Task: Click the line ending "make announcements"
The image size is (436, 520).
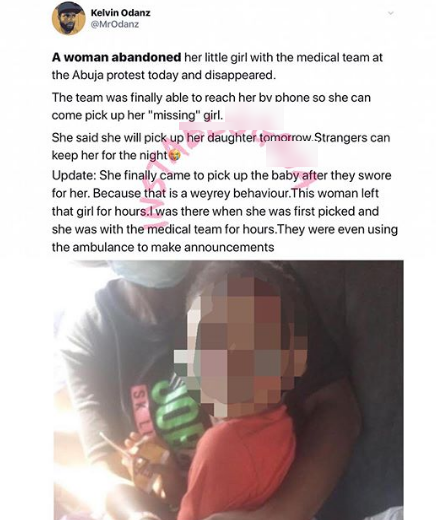Action: 163,248
